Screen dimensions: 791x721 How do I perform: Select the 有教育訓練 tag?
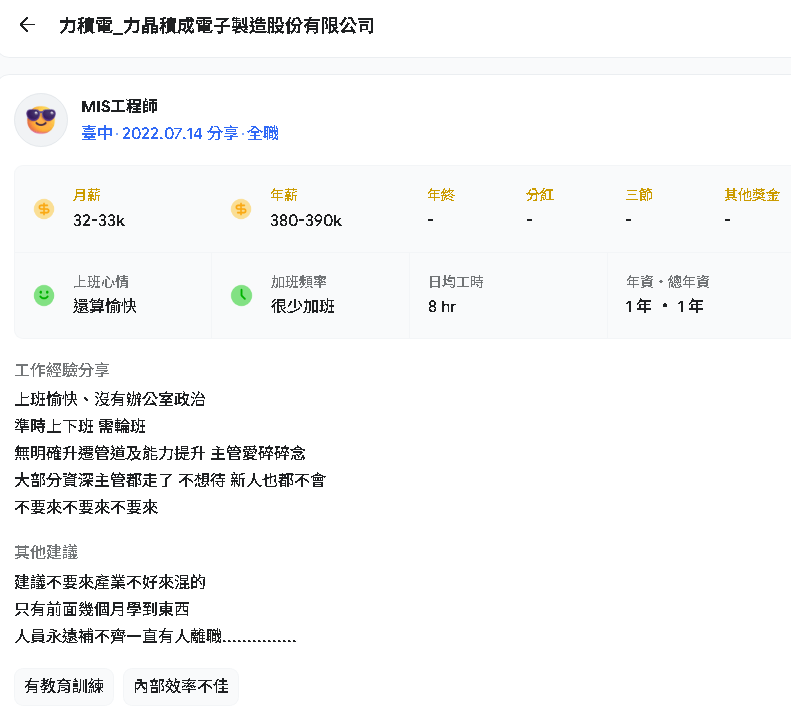[x=64, y=686]
